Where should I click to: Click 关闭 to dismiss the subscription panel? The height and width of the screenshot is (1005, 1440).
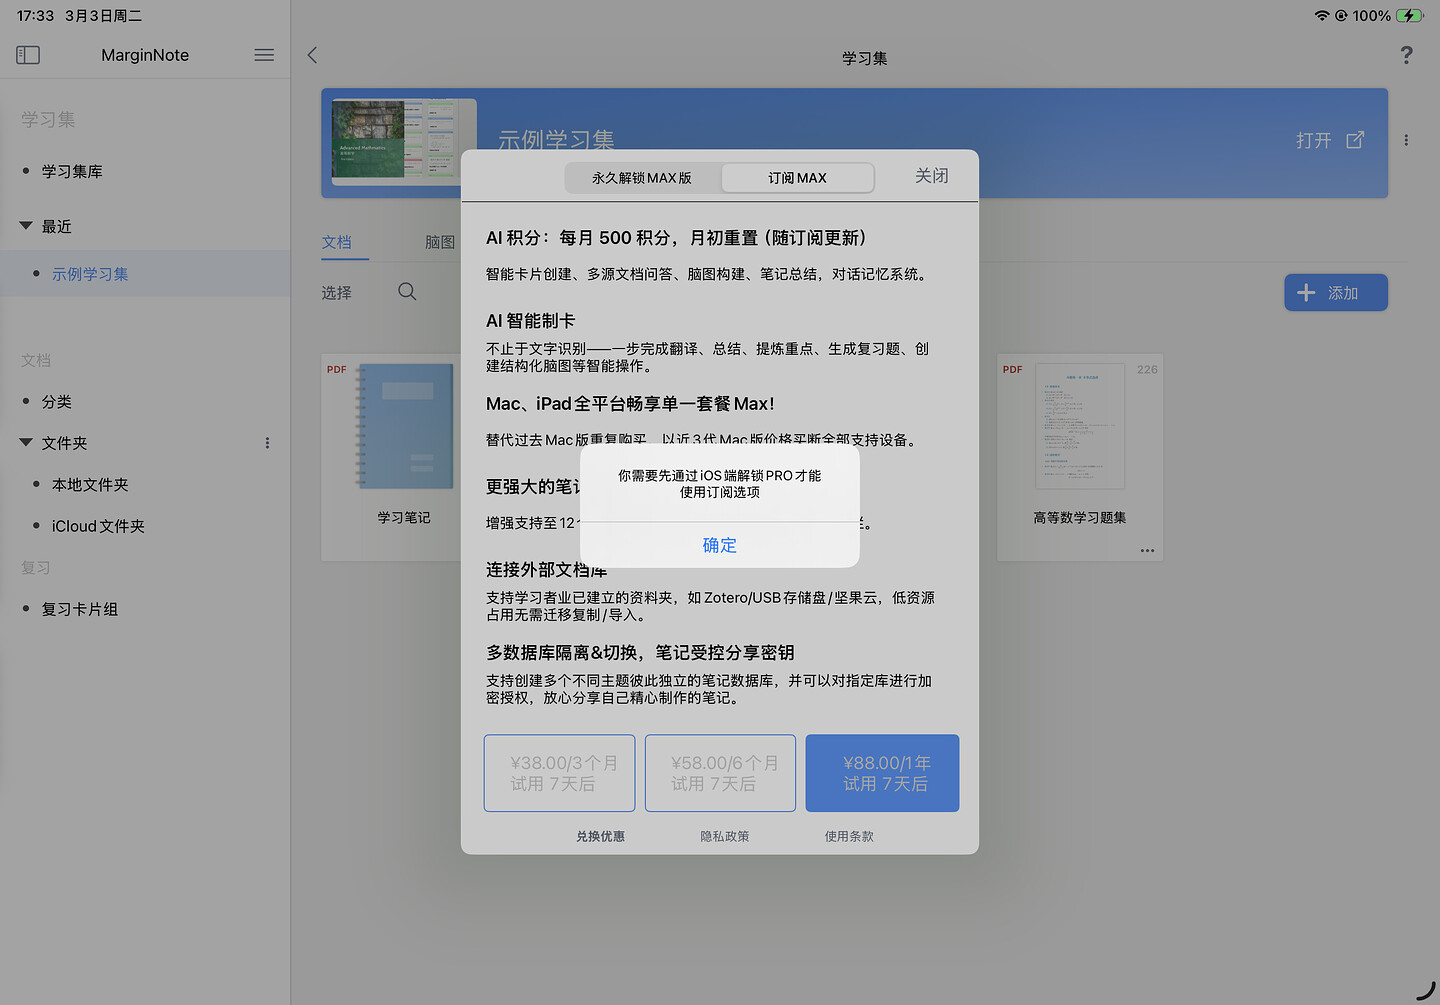pyautogui.click(x=931, y=176)
